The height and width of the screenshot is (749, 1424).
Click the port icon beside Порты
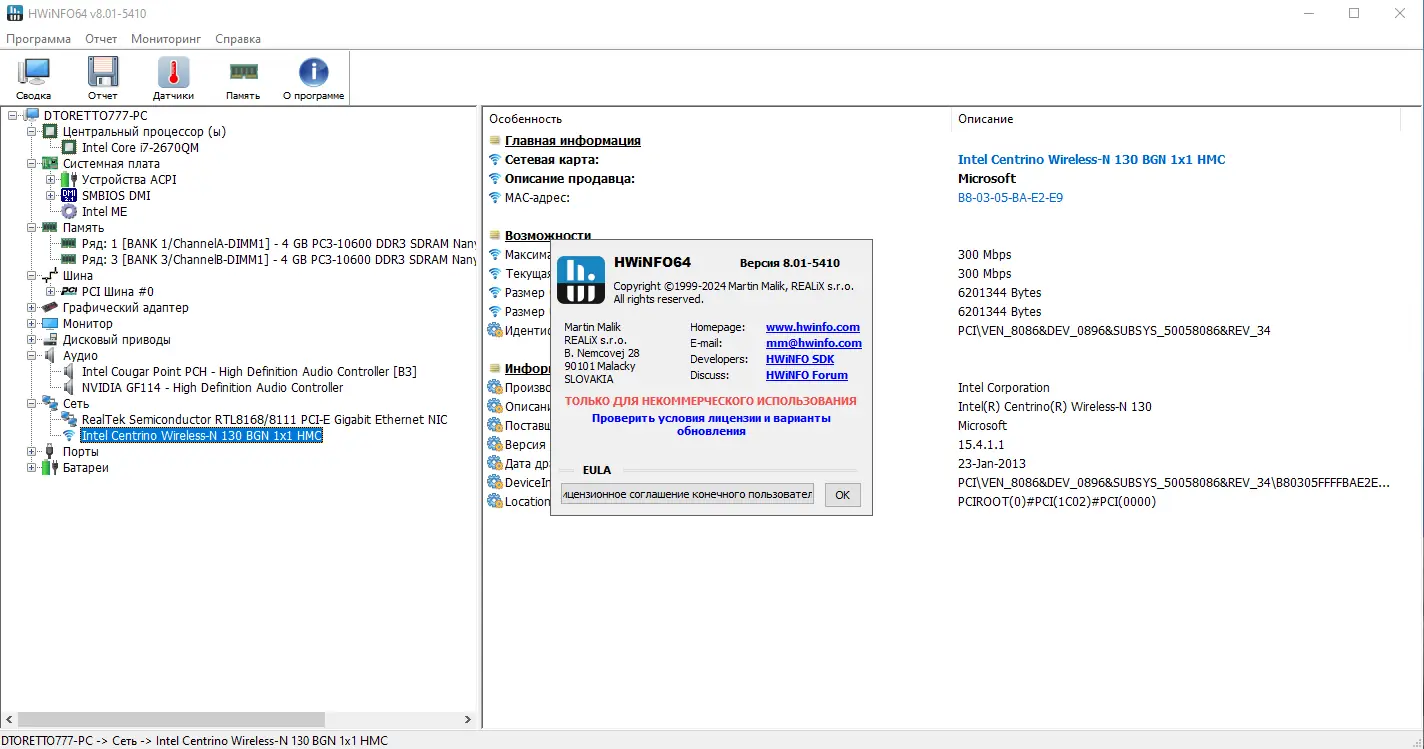[51, 451]
